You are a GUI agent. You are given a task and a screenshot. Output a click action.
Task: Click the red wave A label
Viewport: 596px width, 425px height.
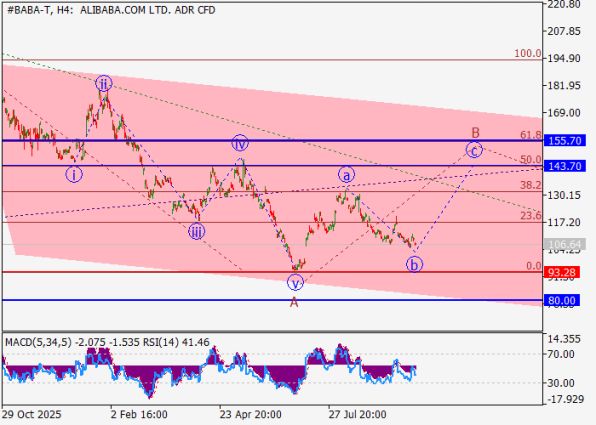[294, 302]
